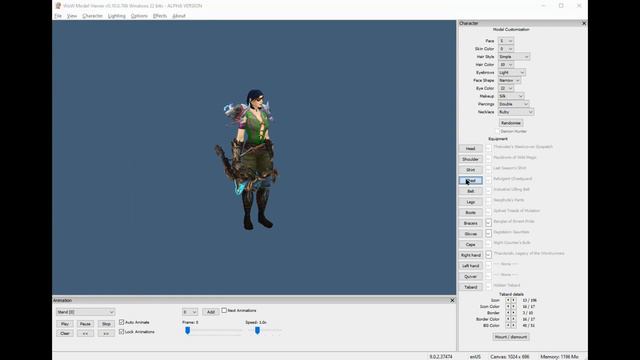Click the Clear animation button
The image size is (640, 360).
[64, 333]
